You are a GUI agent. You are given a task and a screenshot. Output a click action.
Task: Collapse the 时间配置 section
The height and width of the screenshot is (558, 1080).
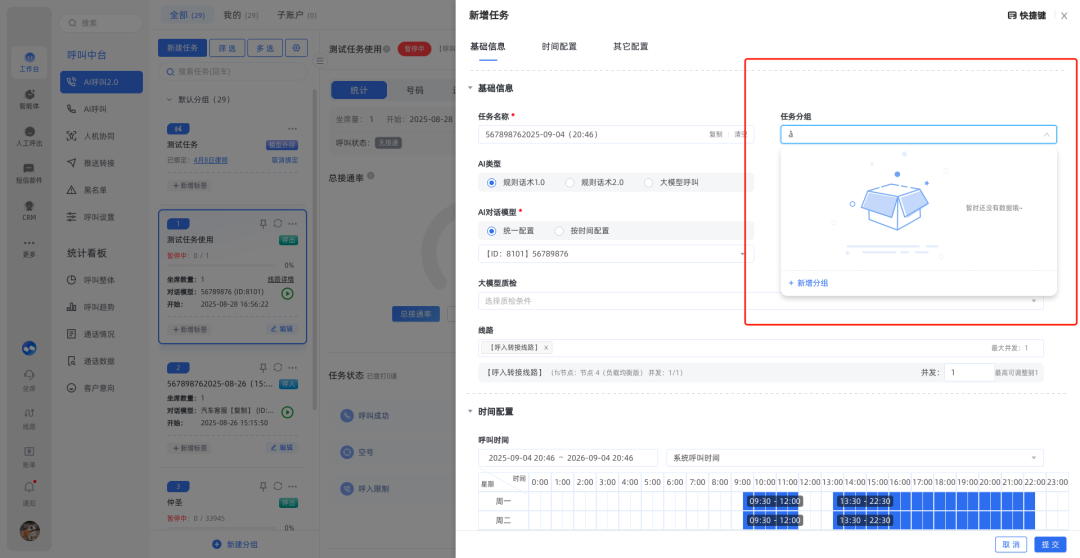coord(471,411)
